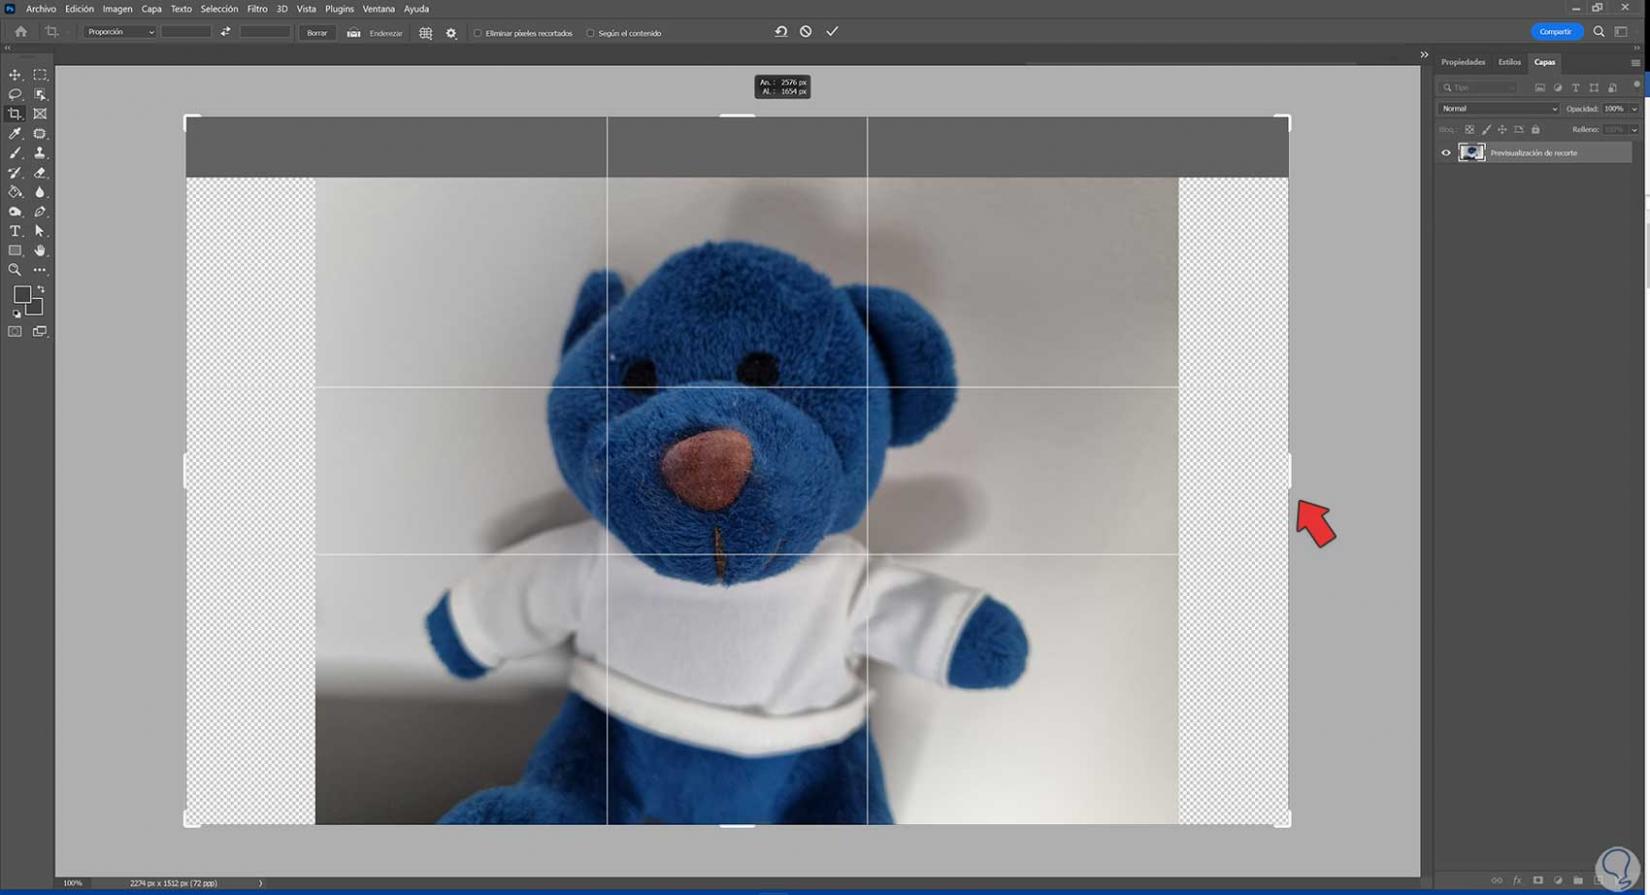Open the Edit Toolbar three-dots menu
1650x895 pixels.
point(40,270)
